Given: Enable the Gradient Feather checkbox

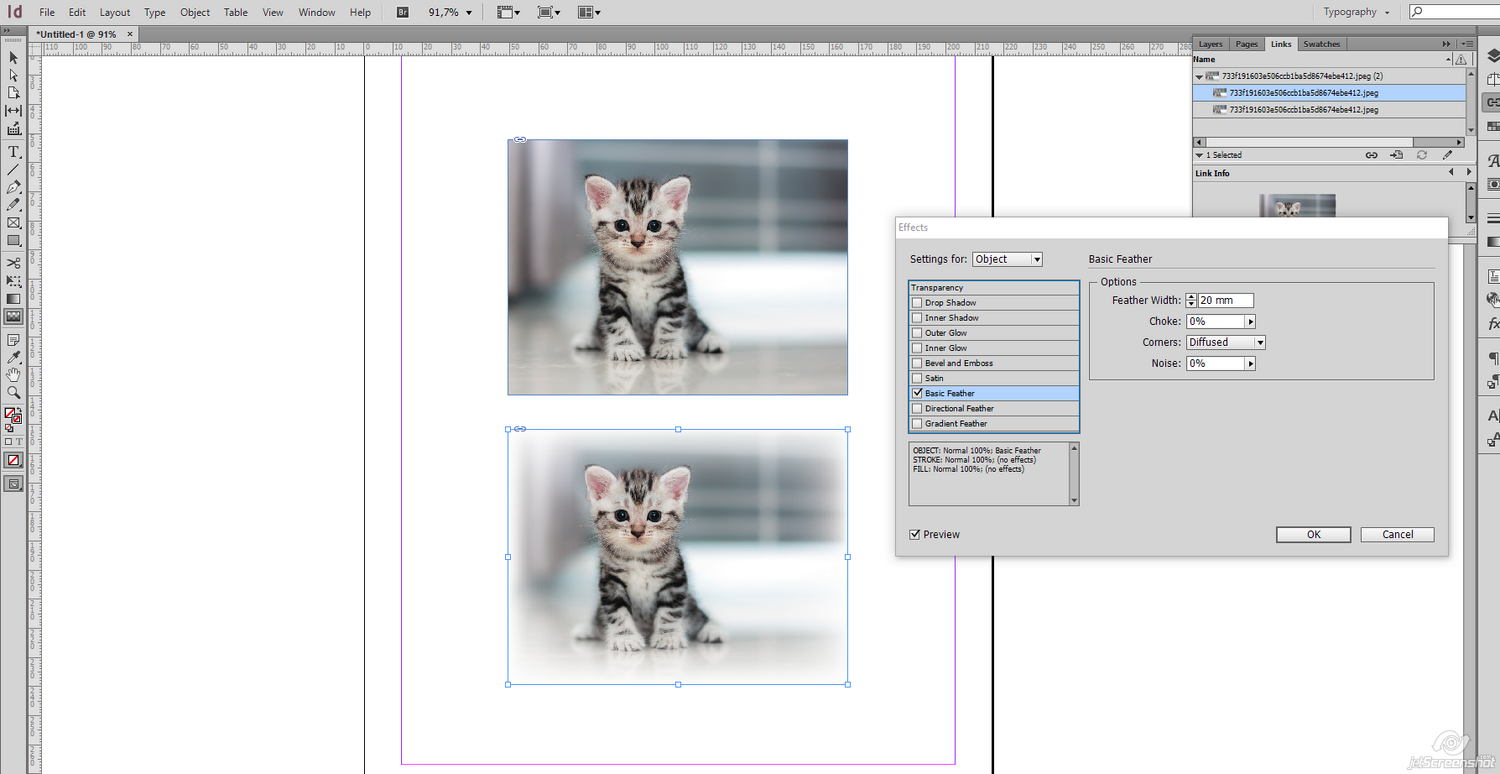Looking at the screenshot, I should pyautogui.click(x=917, y=423).
